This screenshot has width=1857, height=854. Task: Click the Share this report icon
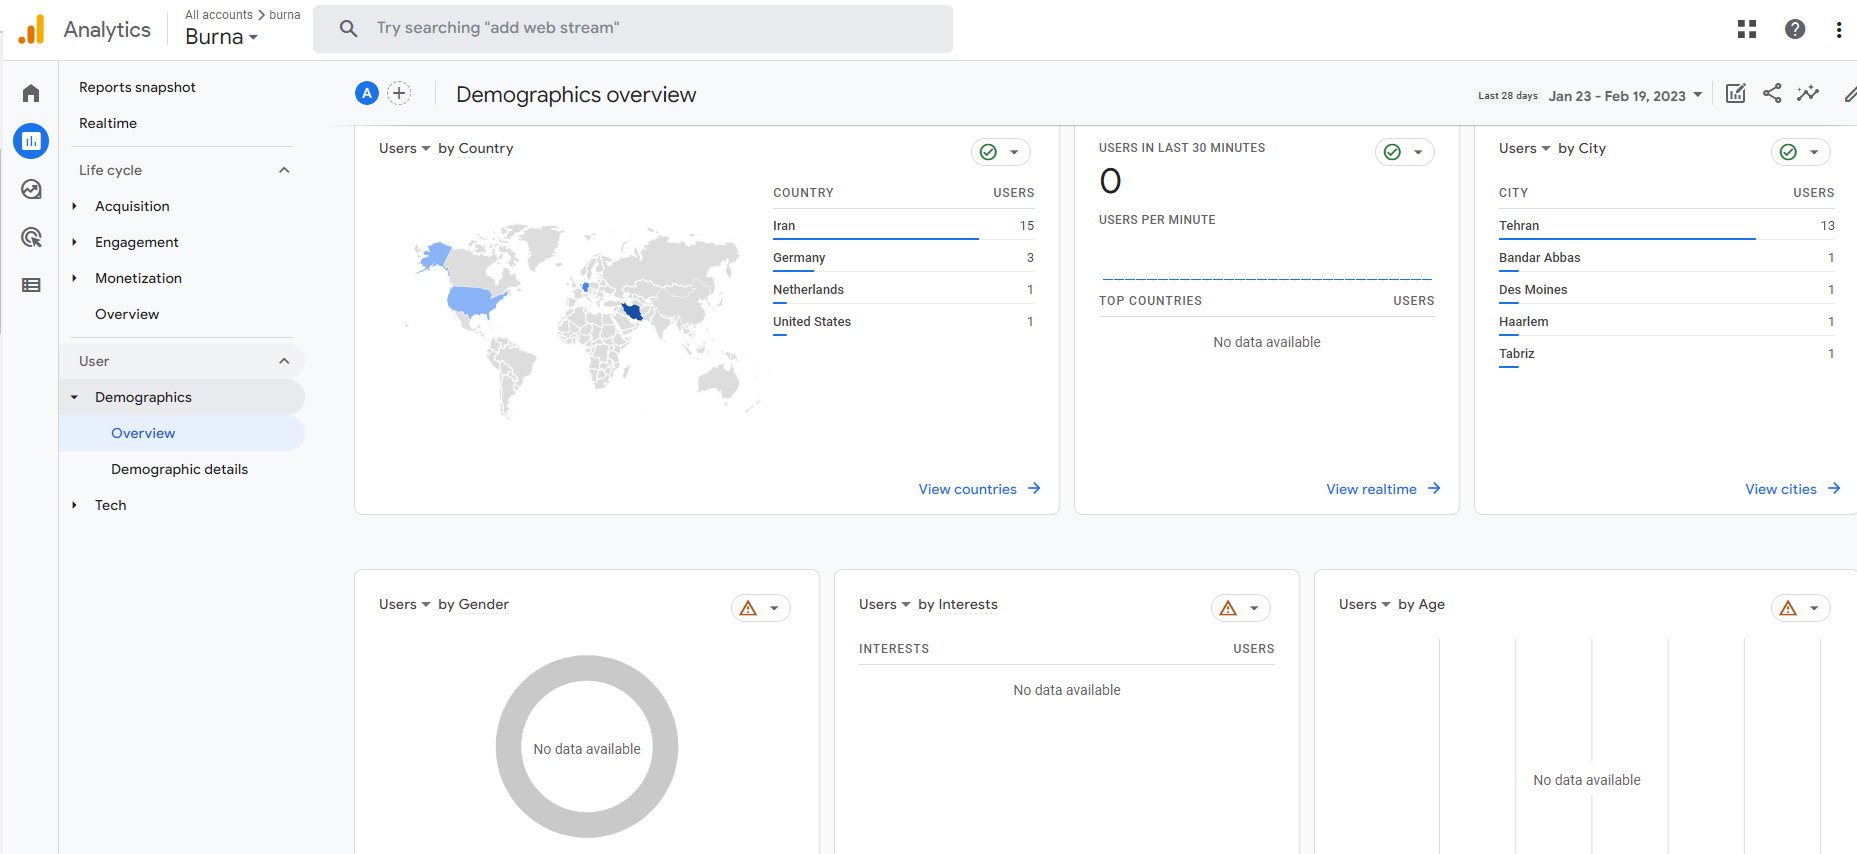pyautogui.click(x=1772, y=93)
